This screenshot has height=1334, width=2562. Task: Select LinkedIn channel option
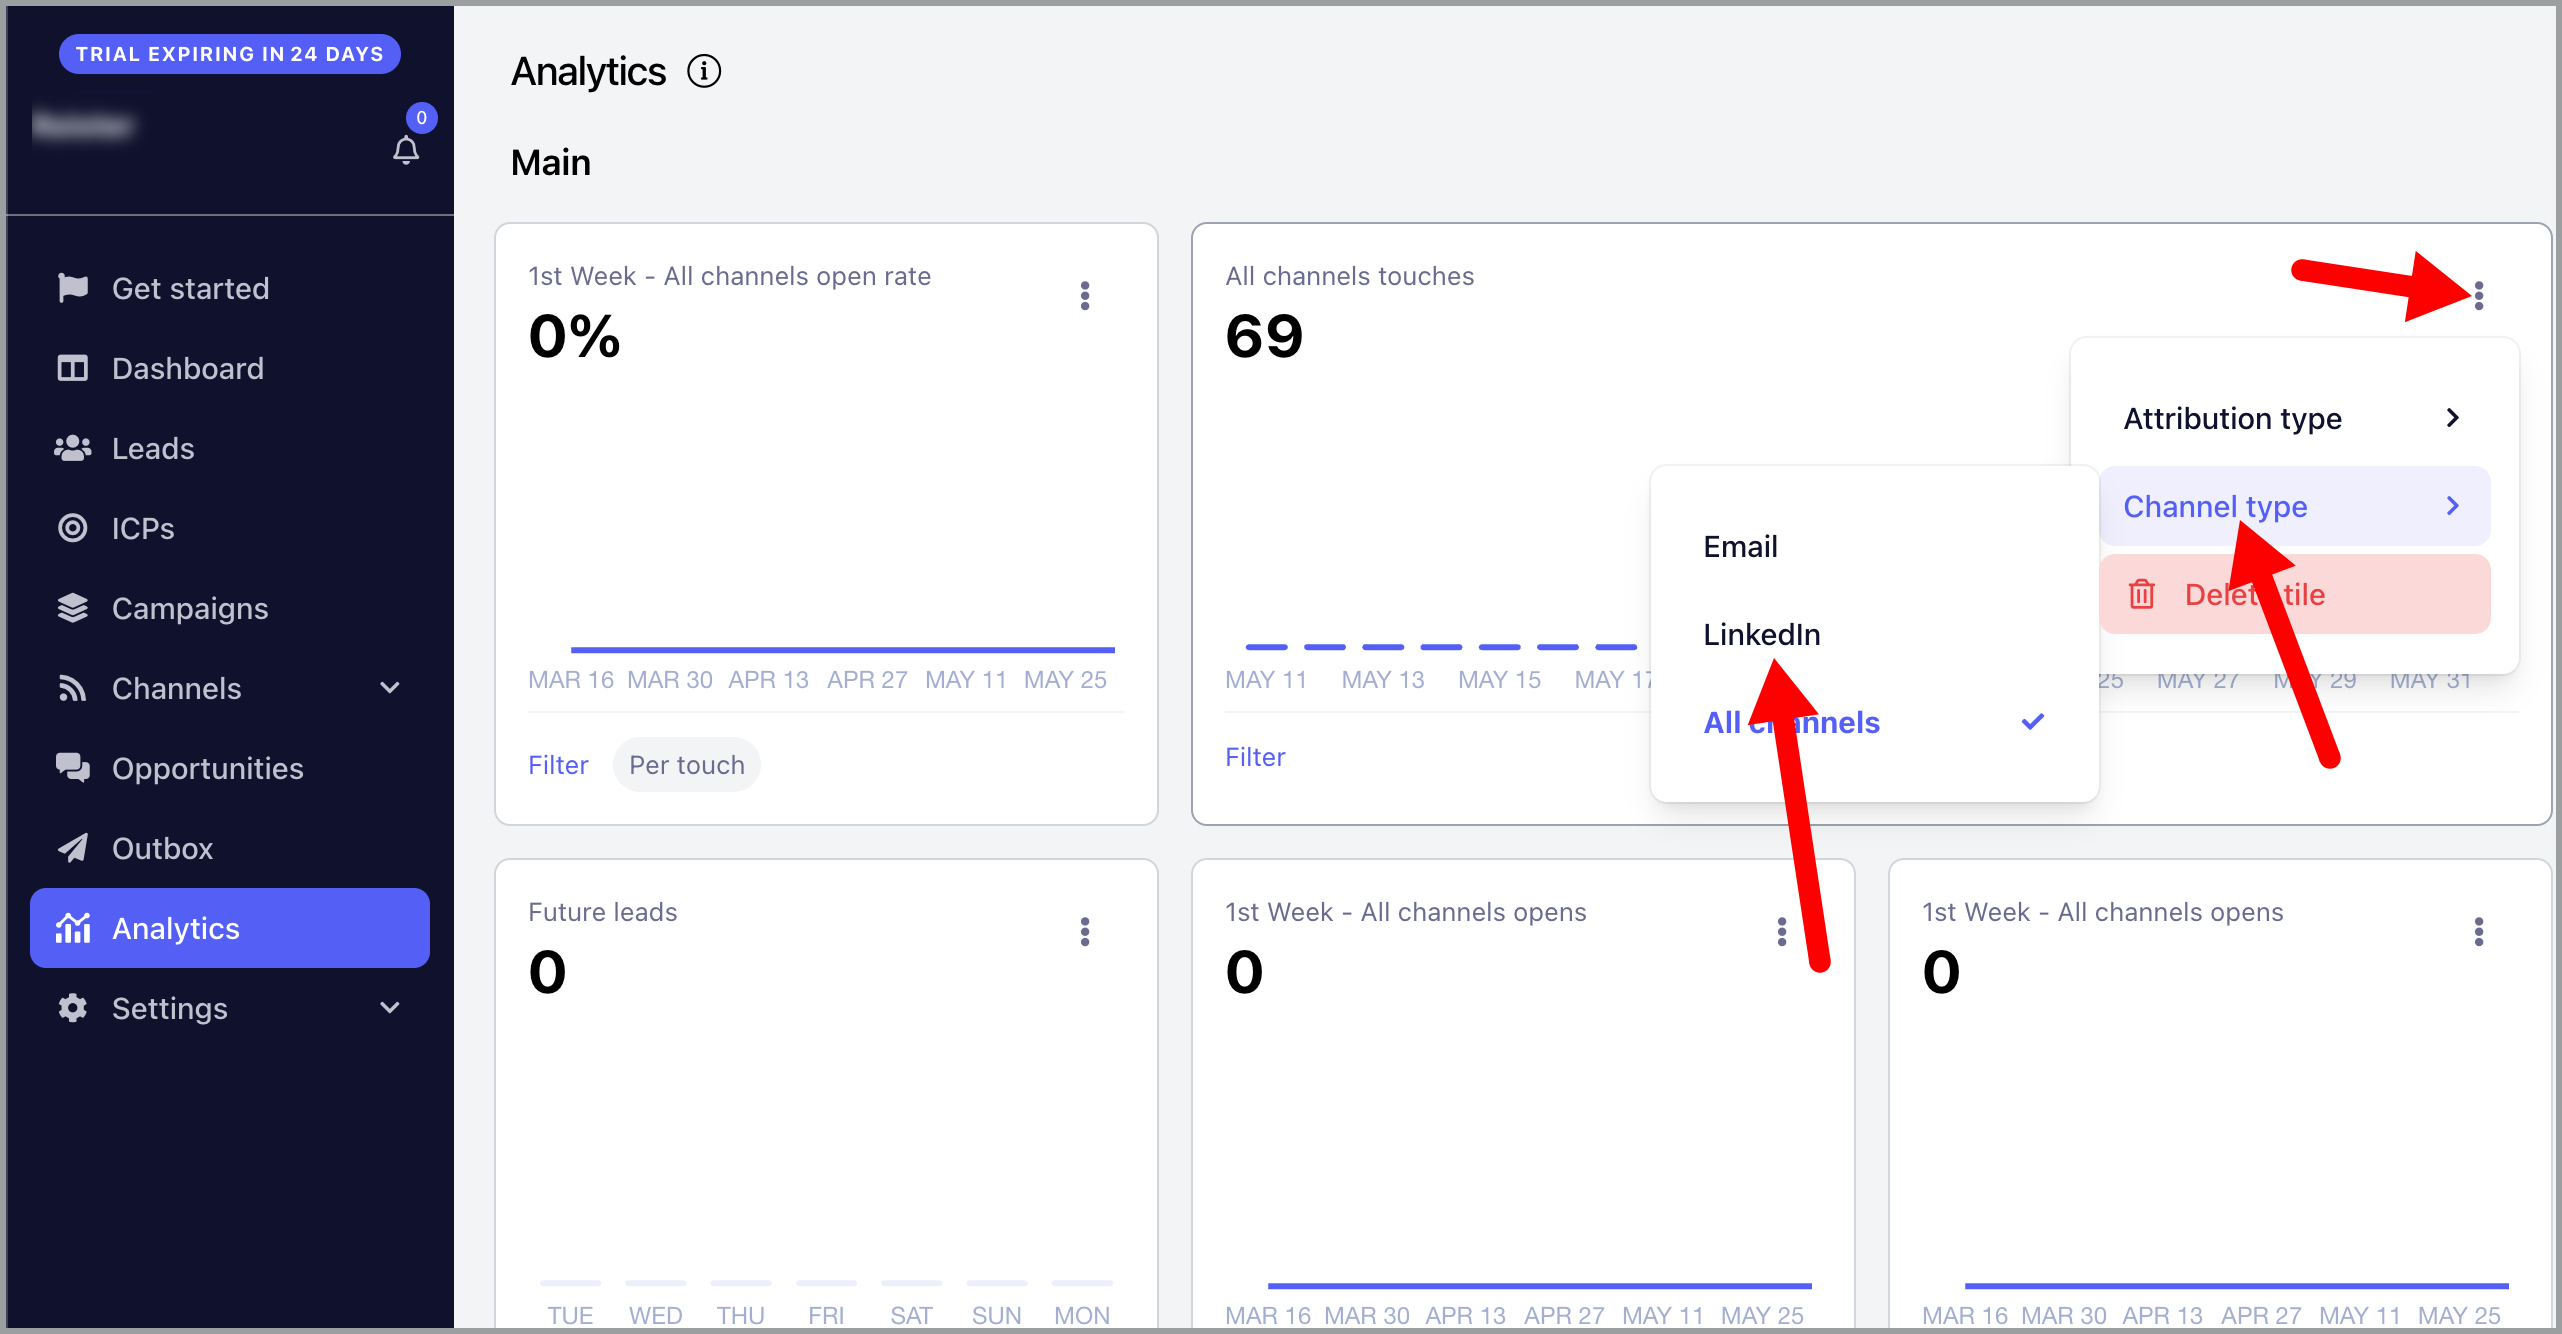click(x=1874, y=635)
